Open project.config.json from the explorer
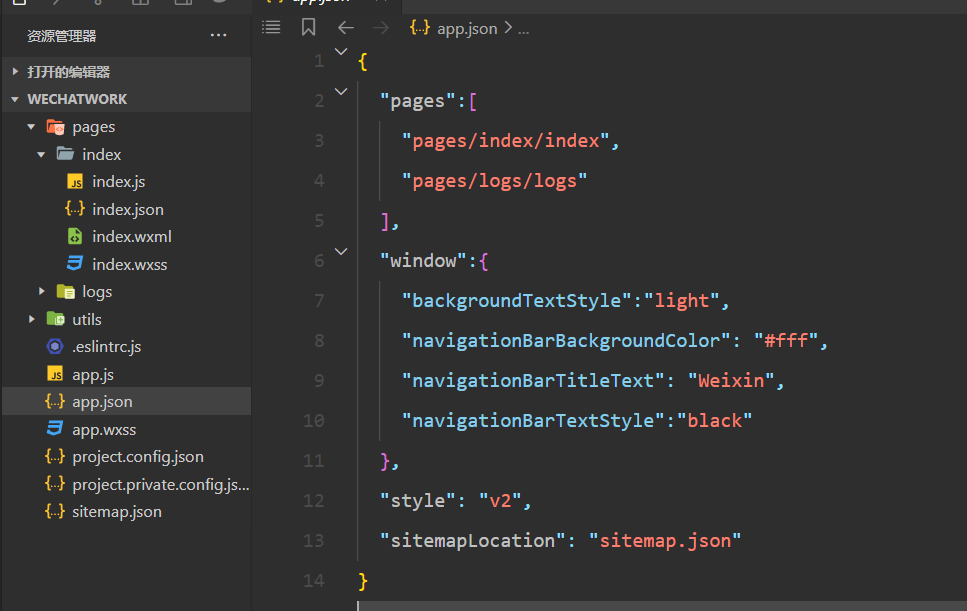 pos(137,456)
